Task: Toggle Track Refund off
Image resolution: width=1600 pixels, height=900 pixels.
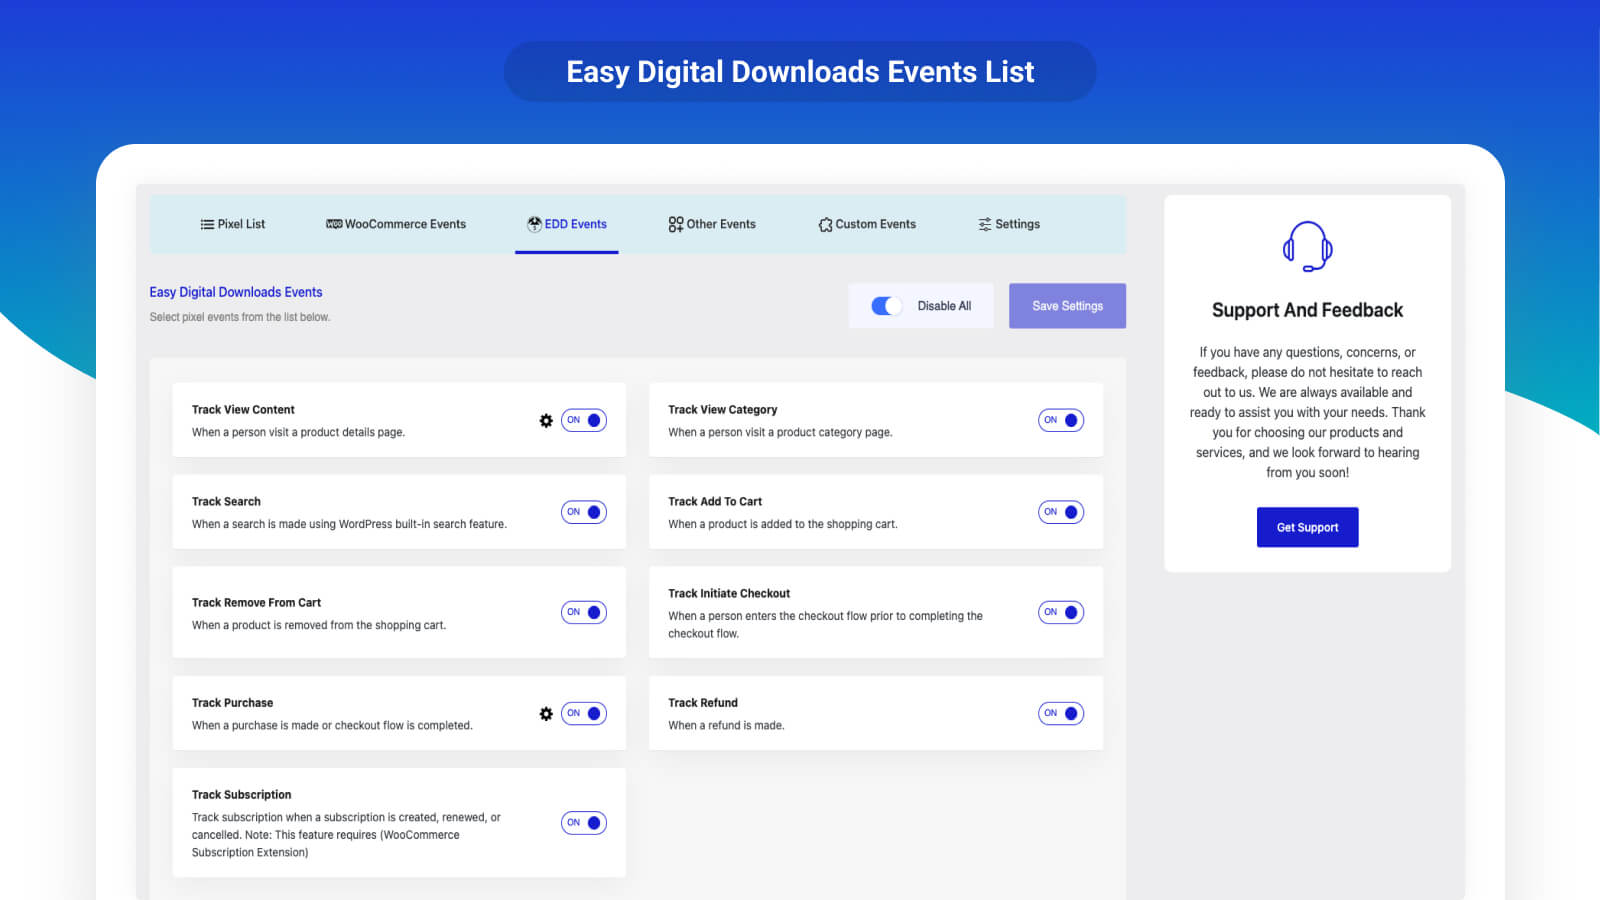Action: click(1060, 714)
